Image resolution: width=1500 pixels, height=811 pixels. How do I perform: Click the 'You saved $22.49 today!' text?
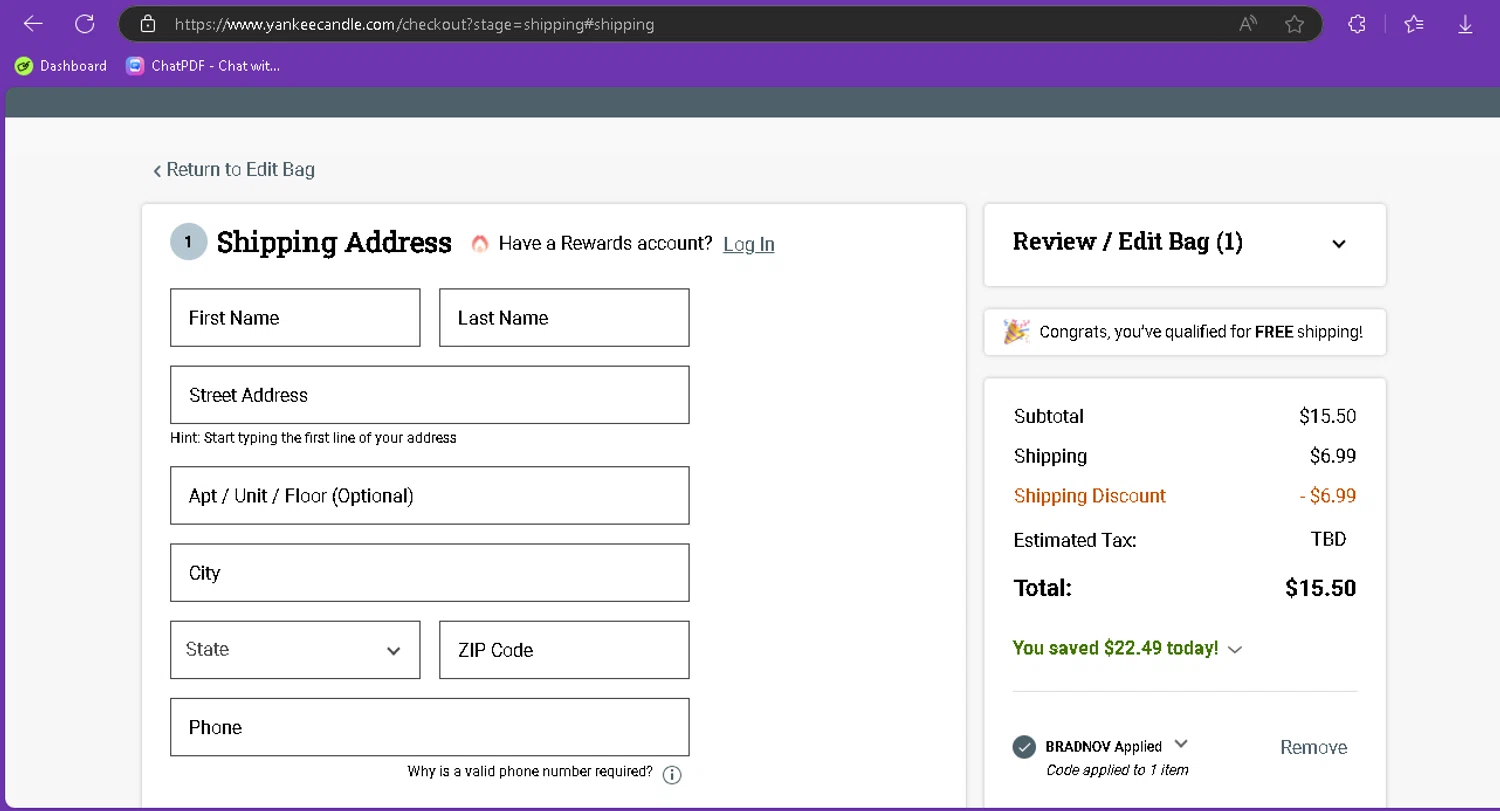point(1115,648)
